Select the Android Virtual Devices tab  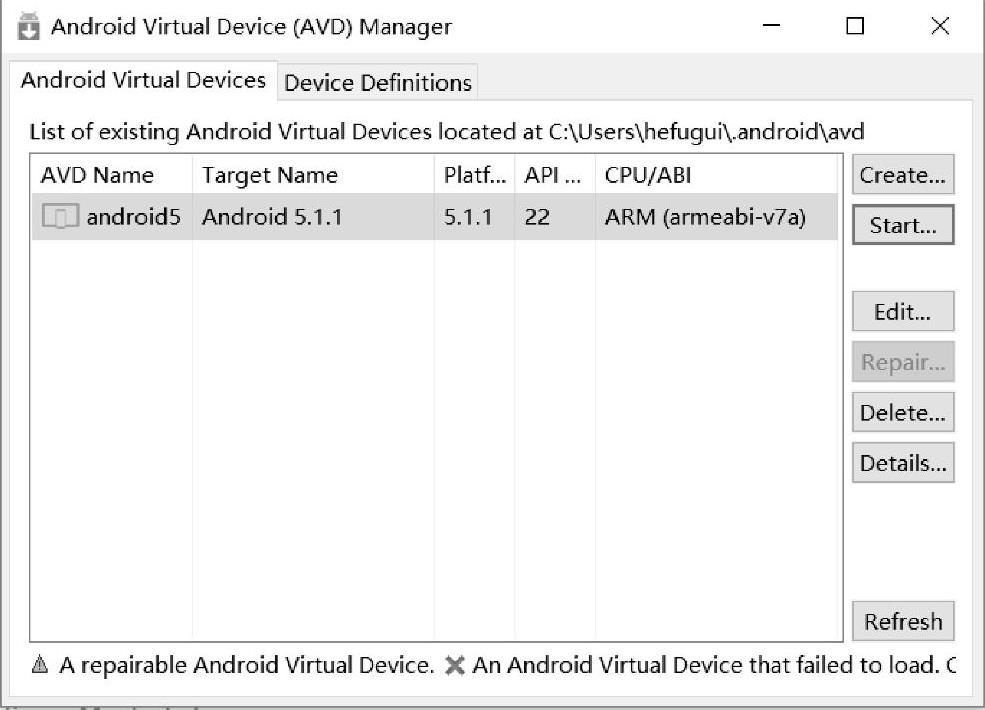pyautogui.click(x=143, y=80)
